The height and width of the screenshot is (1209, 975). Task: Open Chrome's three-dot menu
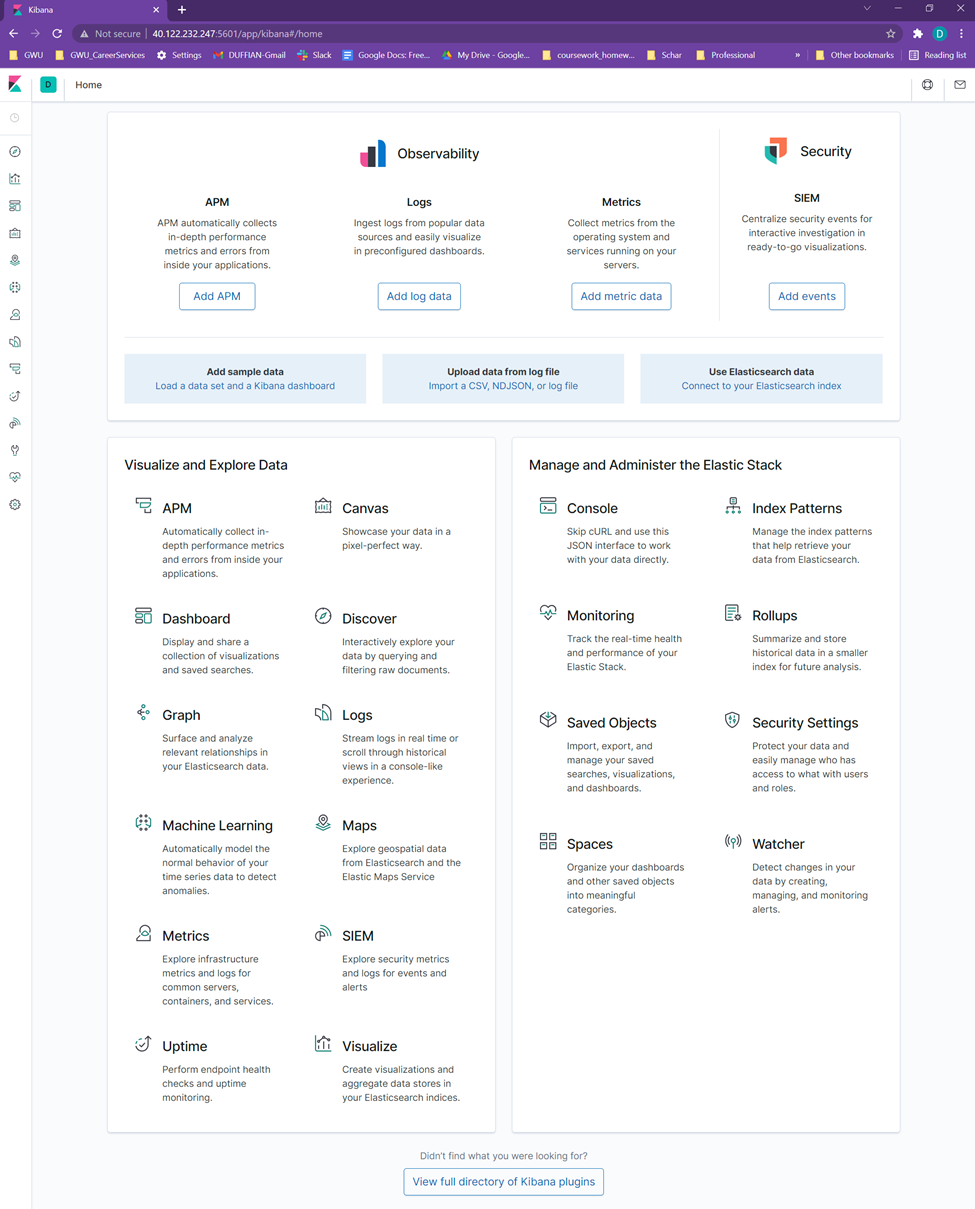(962, 33)
